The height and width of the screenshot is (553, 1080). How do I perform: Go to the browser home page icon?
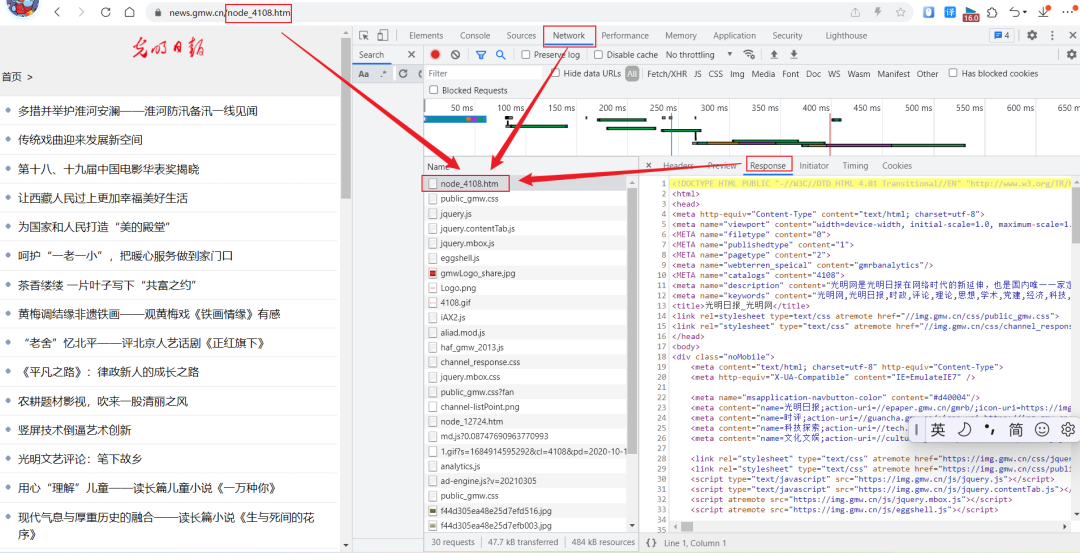[x=129, y=12]
